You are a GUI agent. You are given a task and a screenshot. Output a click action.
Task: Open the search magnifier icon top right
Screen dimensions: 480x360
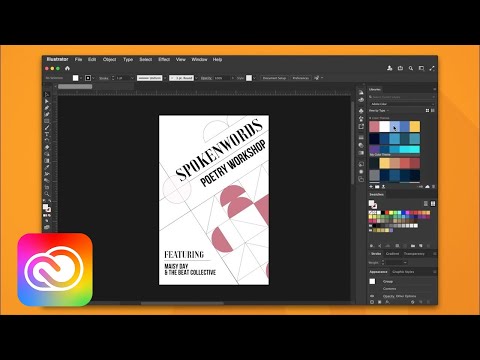click(411, 68)
